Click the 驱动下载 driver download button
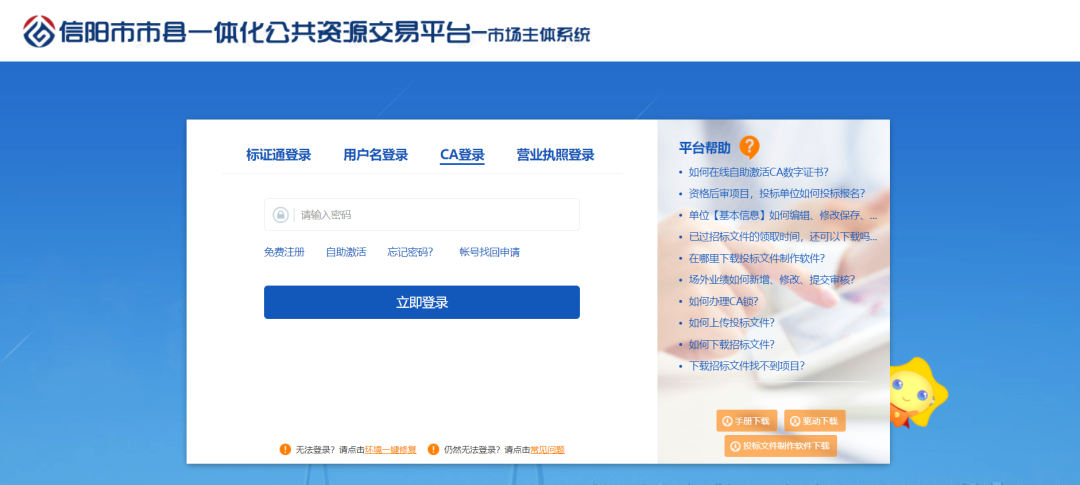 pos(814,421)
